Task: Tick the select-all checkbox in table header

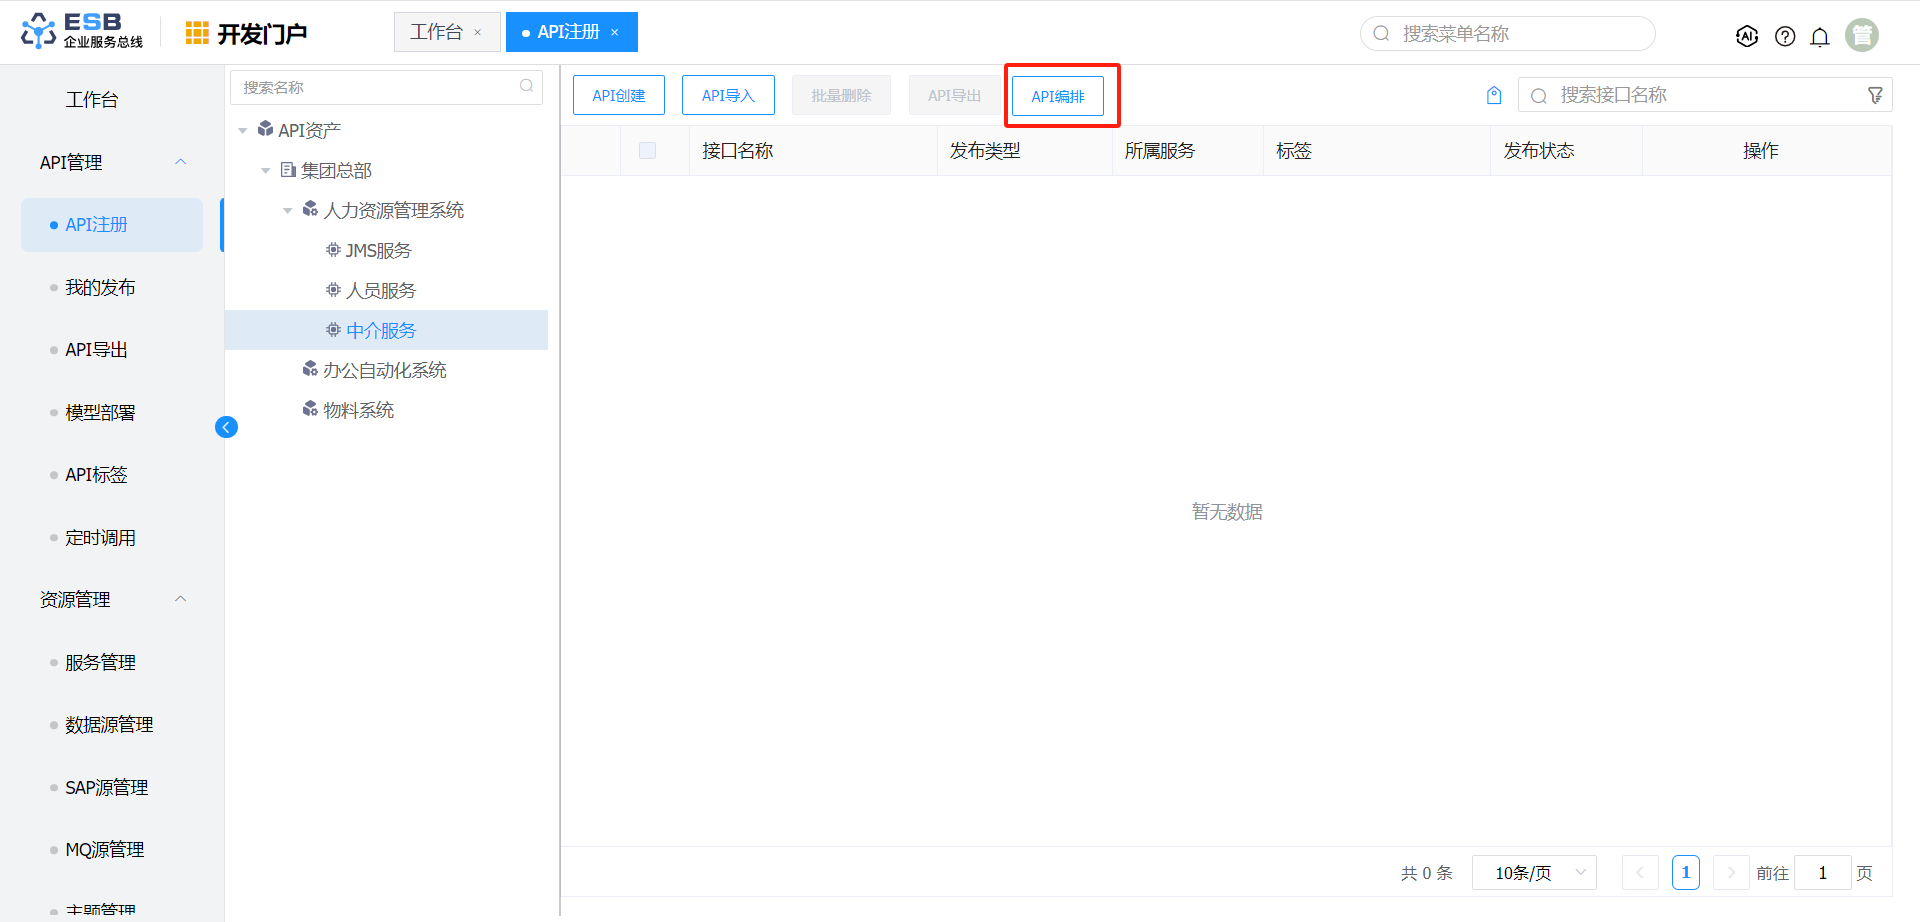Action: click(647, 151)
